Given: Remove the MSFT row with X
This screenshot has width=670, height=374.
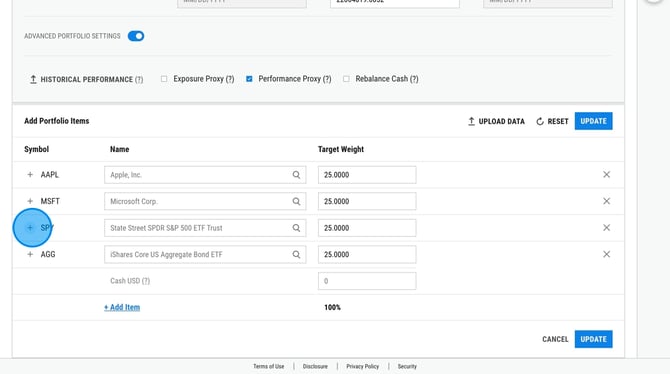Looking at the screenshot, I should (x=606, y=201).
